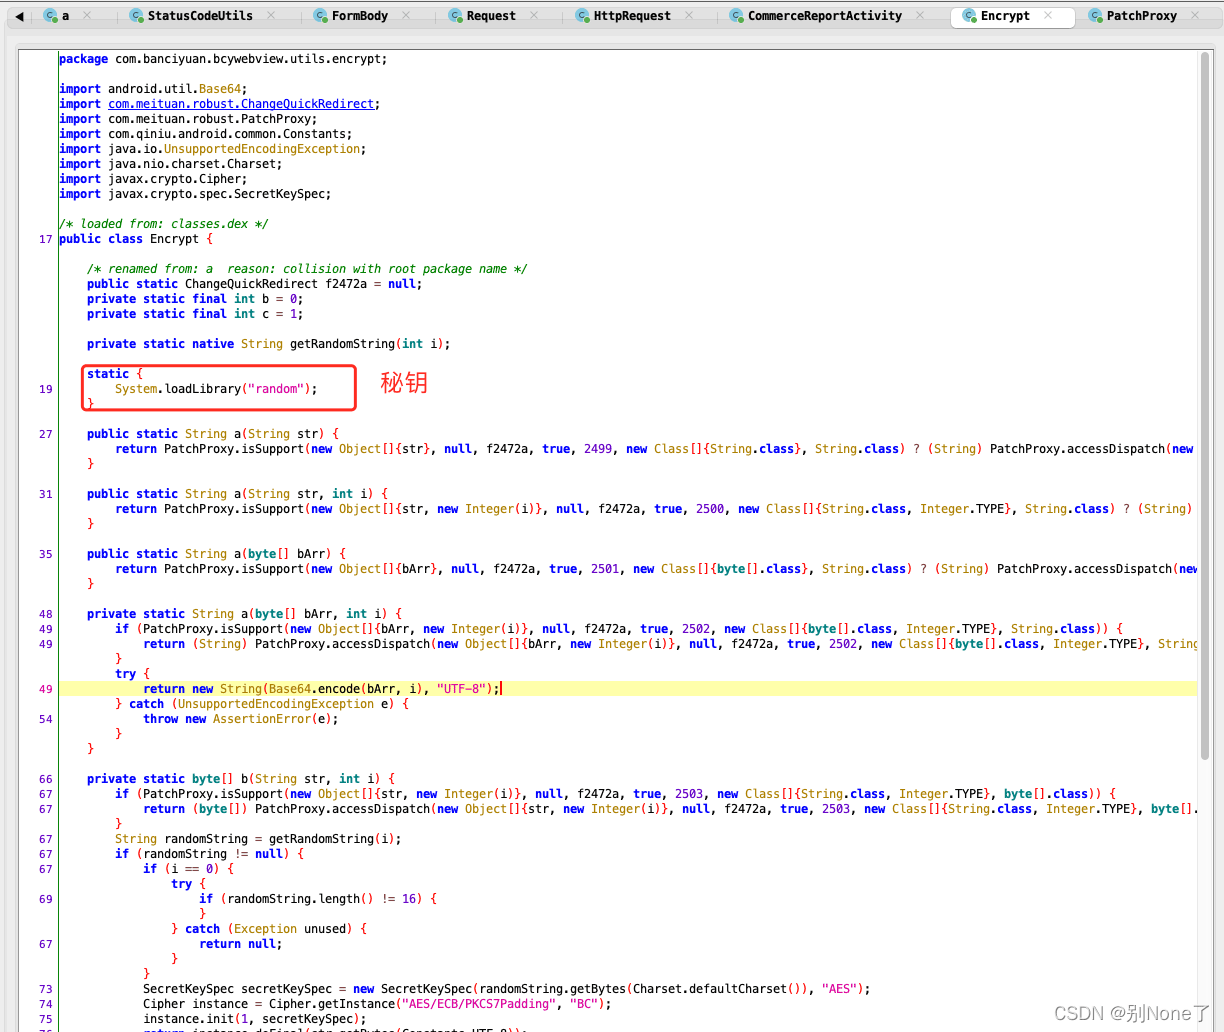Screen dimensions: 1224x1032
Task: Close the Request tab
Action: (534, 15)
